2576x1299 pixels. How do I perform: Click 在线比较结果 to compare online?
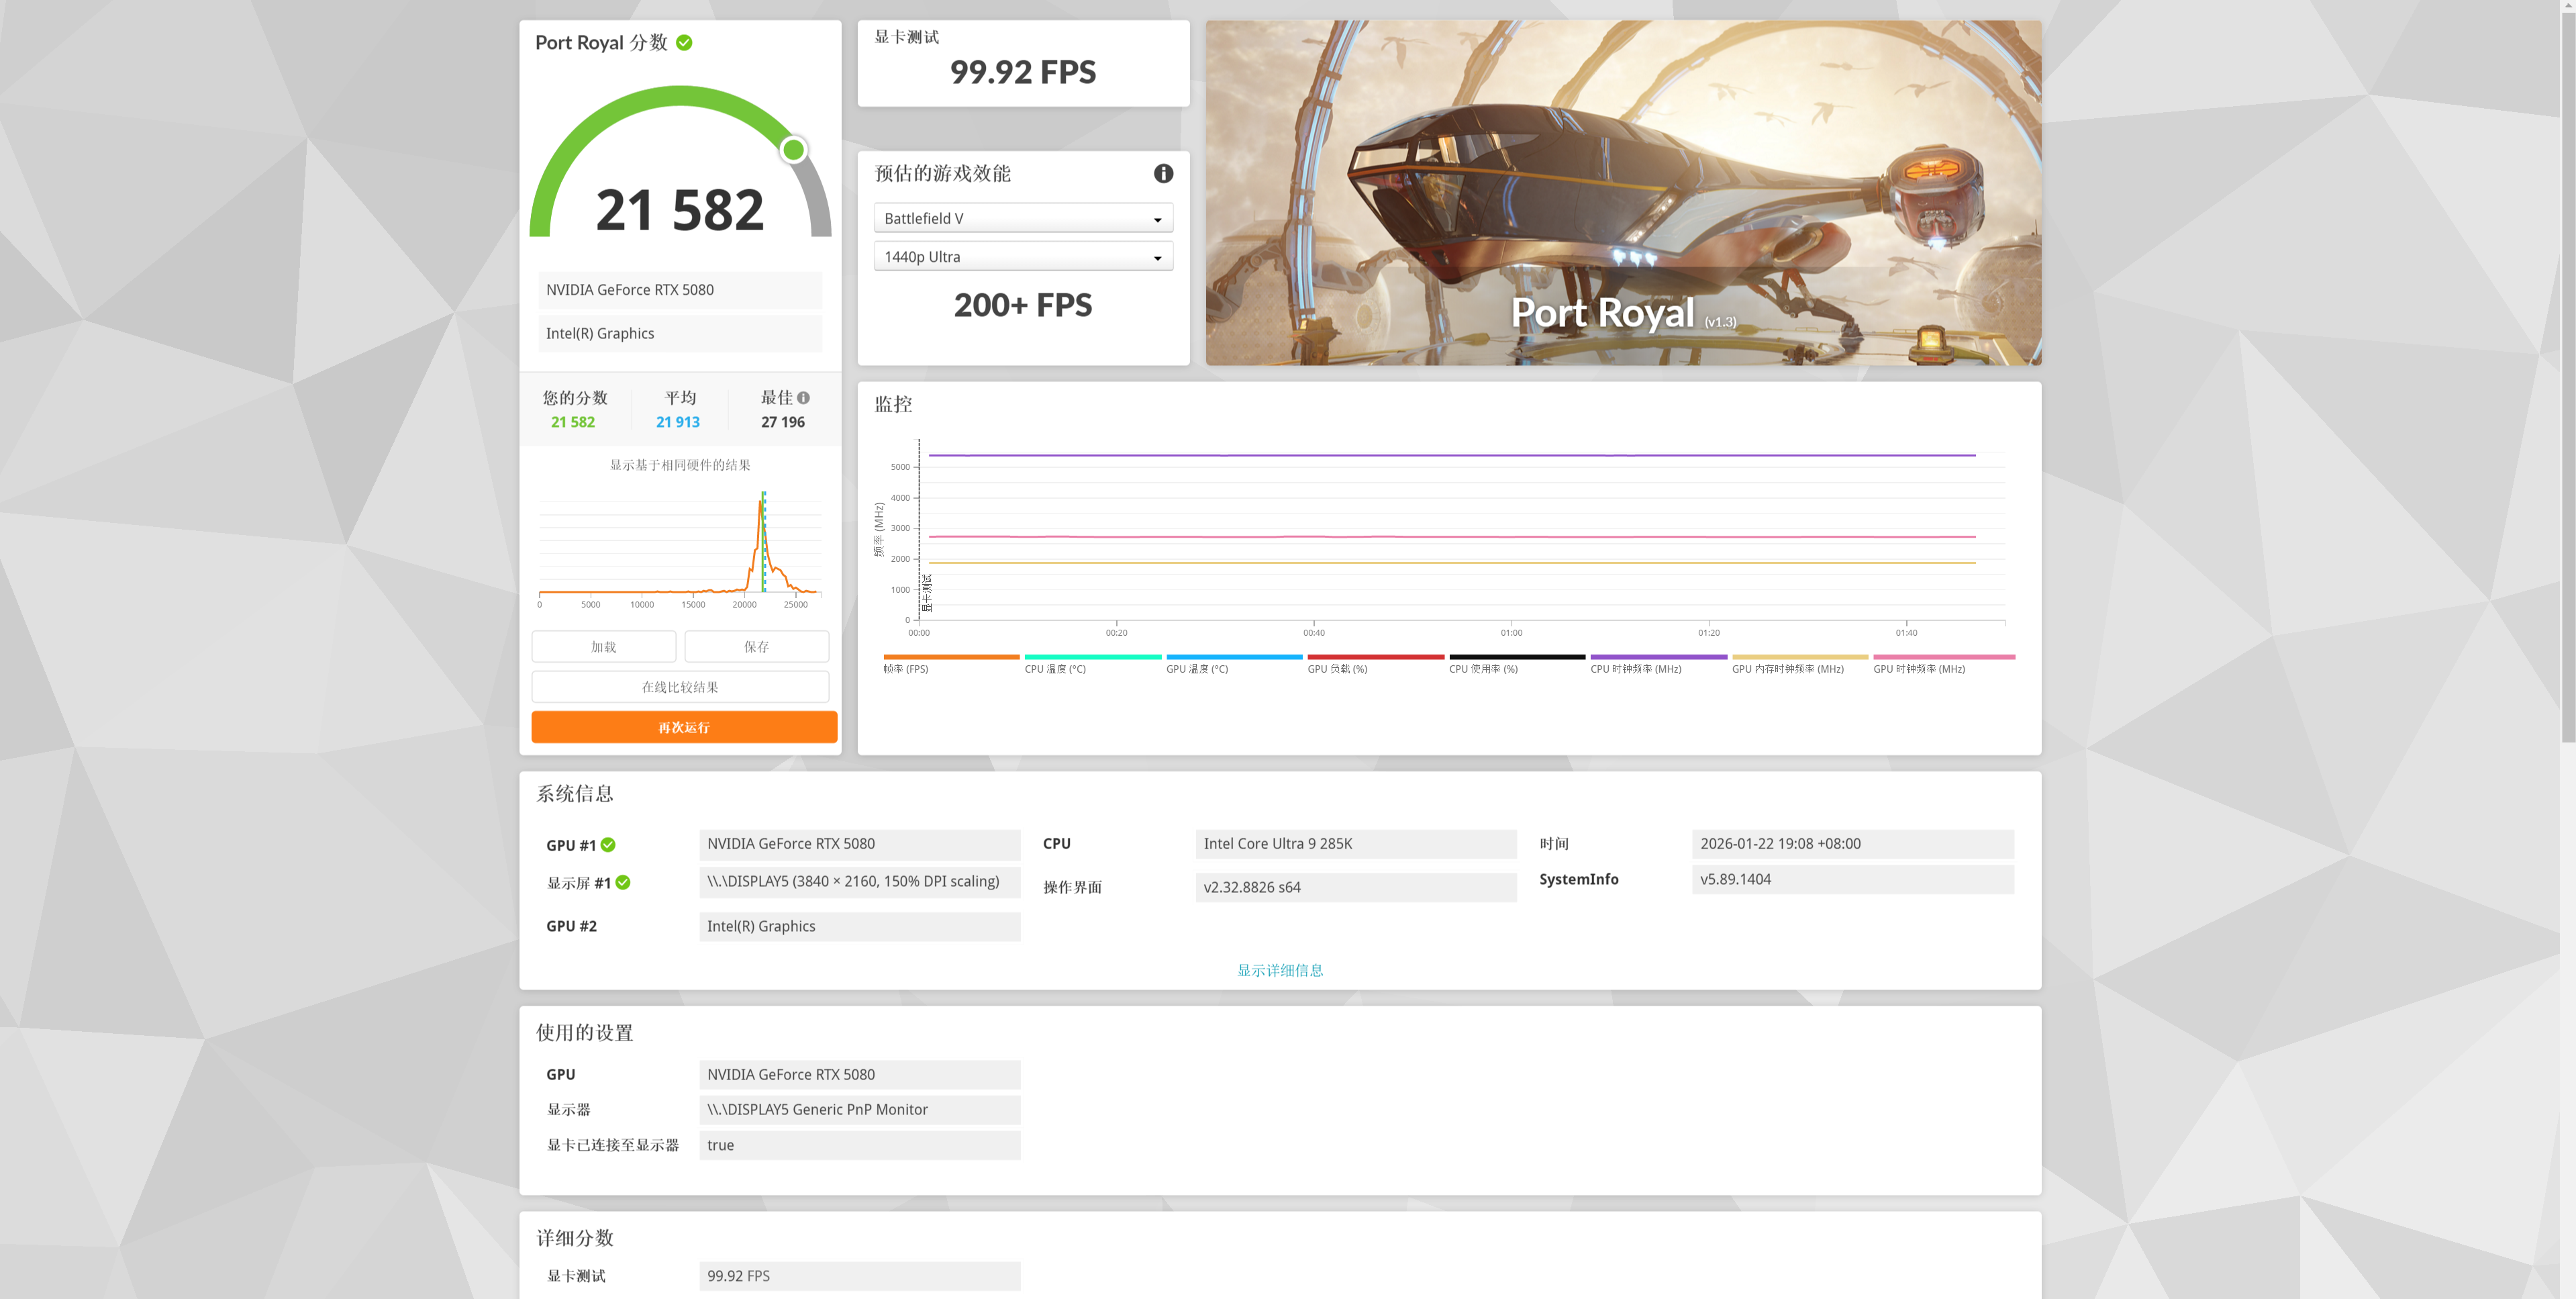pyautogui.click(x=680, y=687)
